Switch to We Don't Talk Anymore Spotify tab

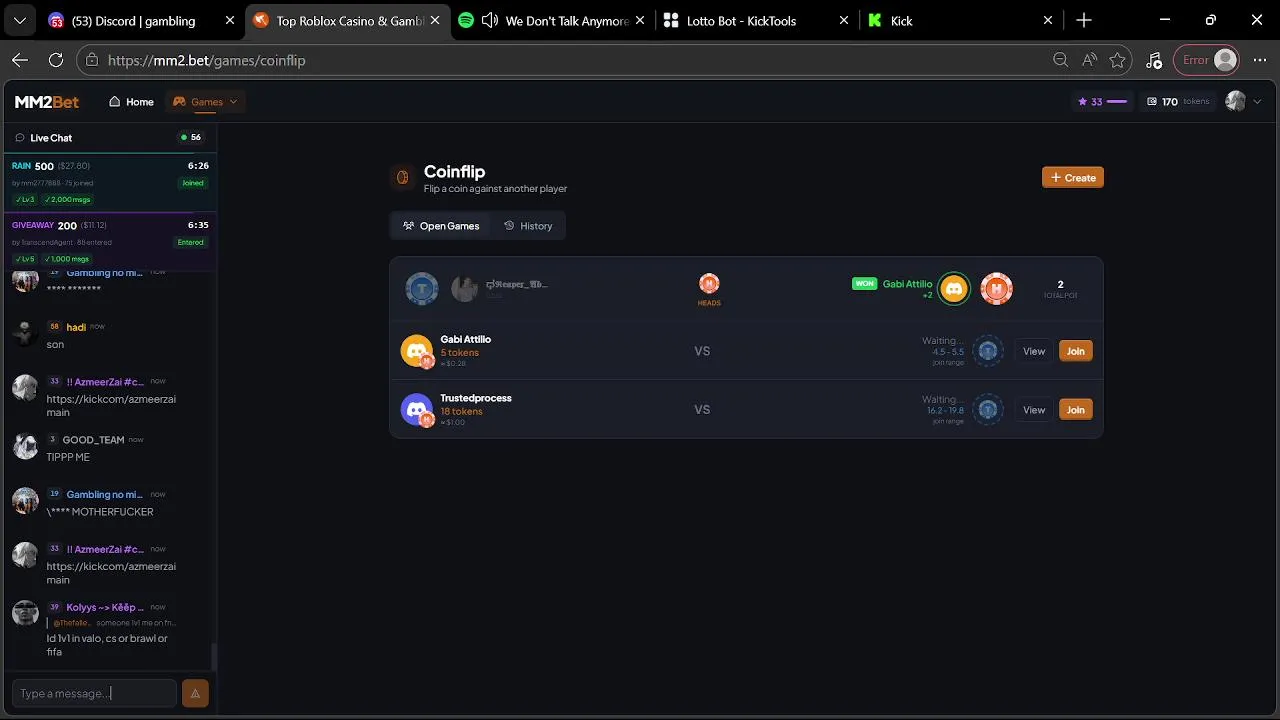tap(551, 20)
